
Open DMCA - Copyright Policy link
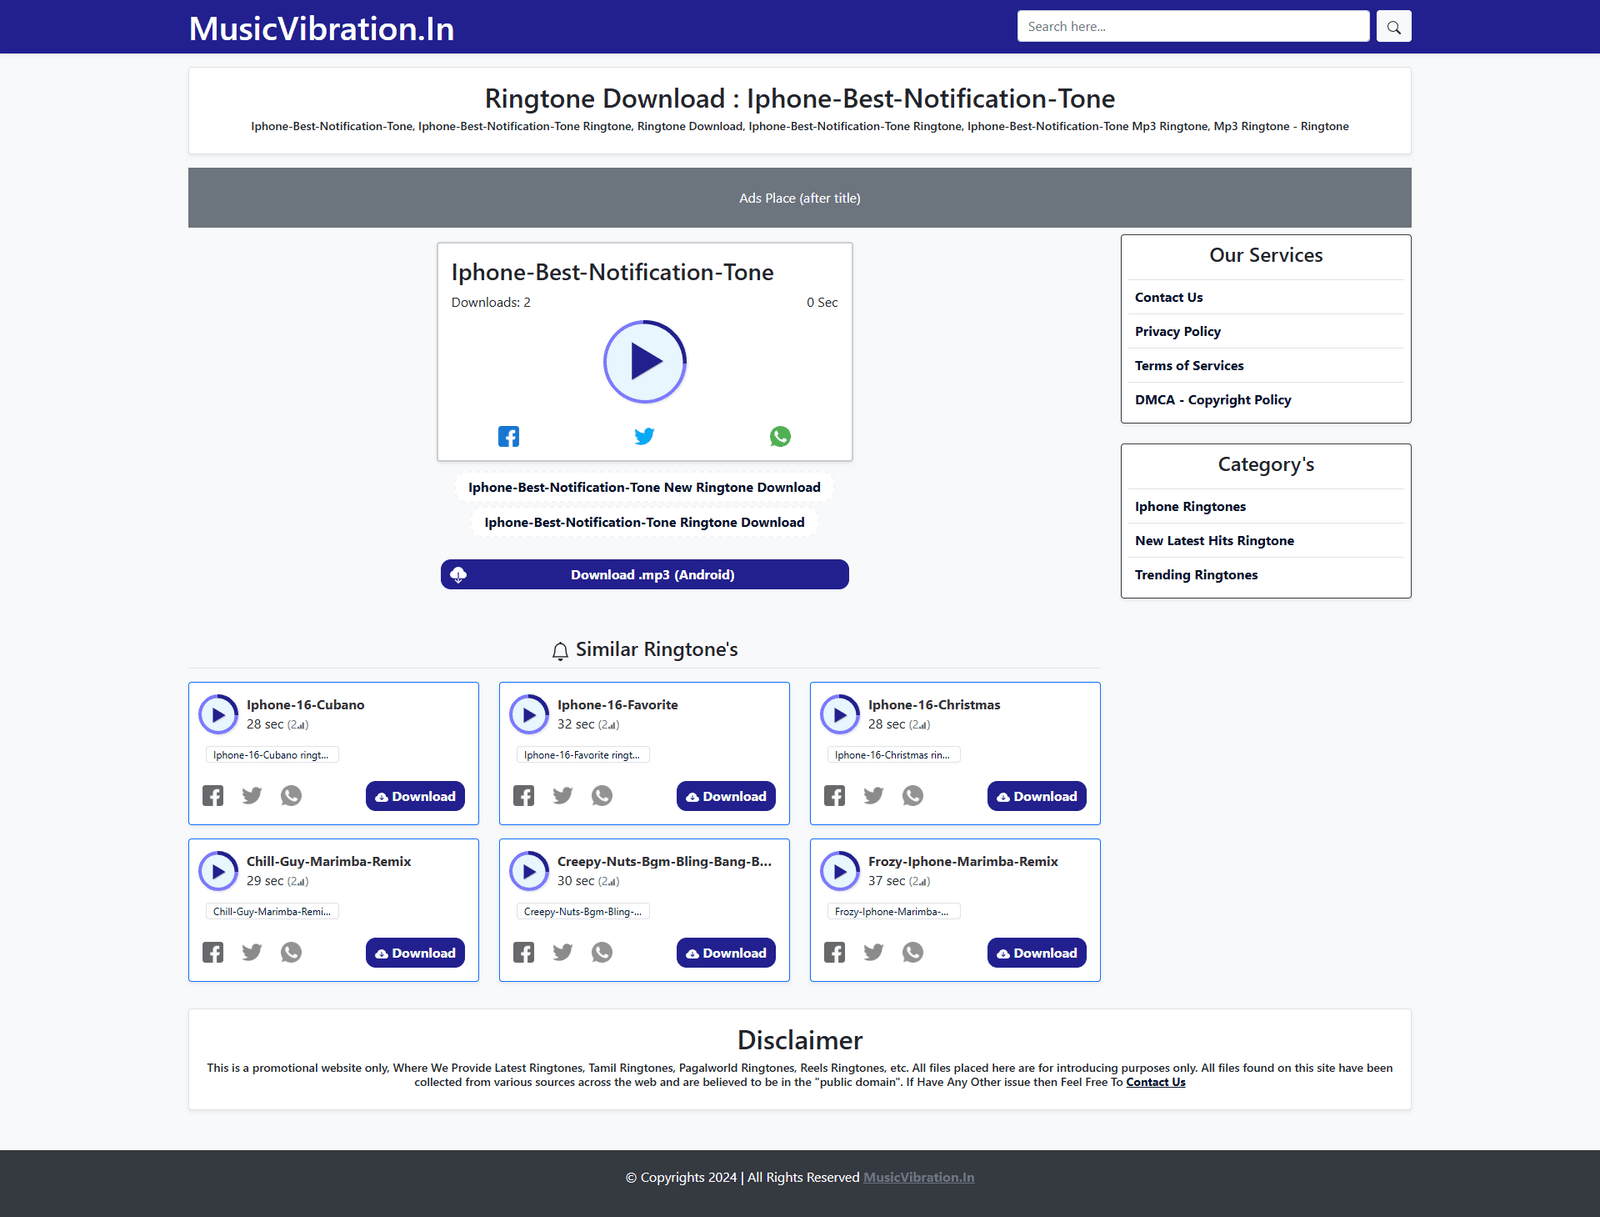tap(1213, 400)
